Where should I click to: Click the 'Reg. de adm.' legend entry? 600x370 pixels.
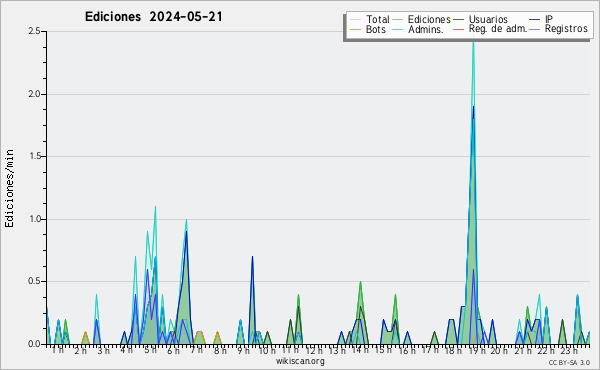(x=490, y=29)
